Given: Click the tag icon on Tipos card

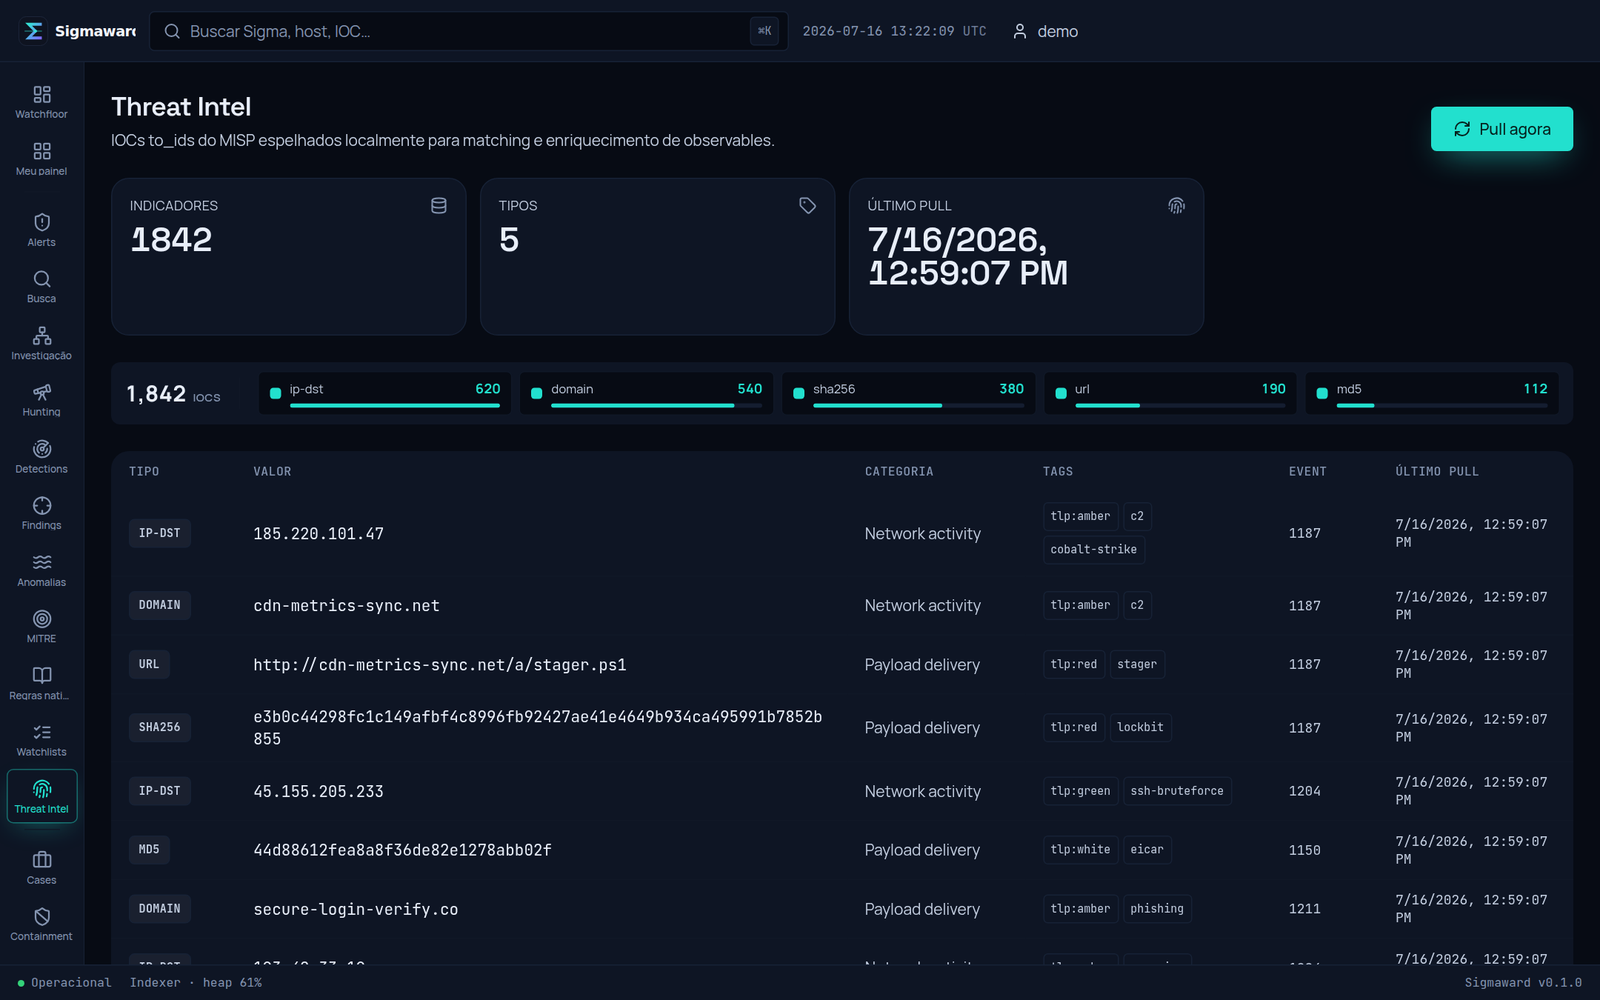Looking at the screenshot, I should 808,205.
